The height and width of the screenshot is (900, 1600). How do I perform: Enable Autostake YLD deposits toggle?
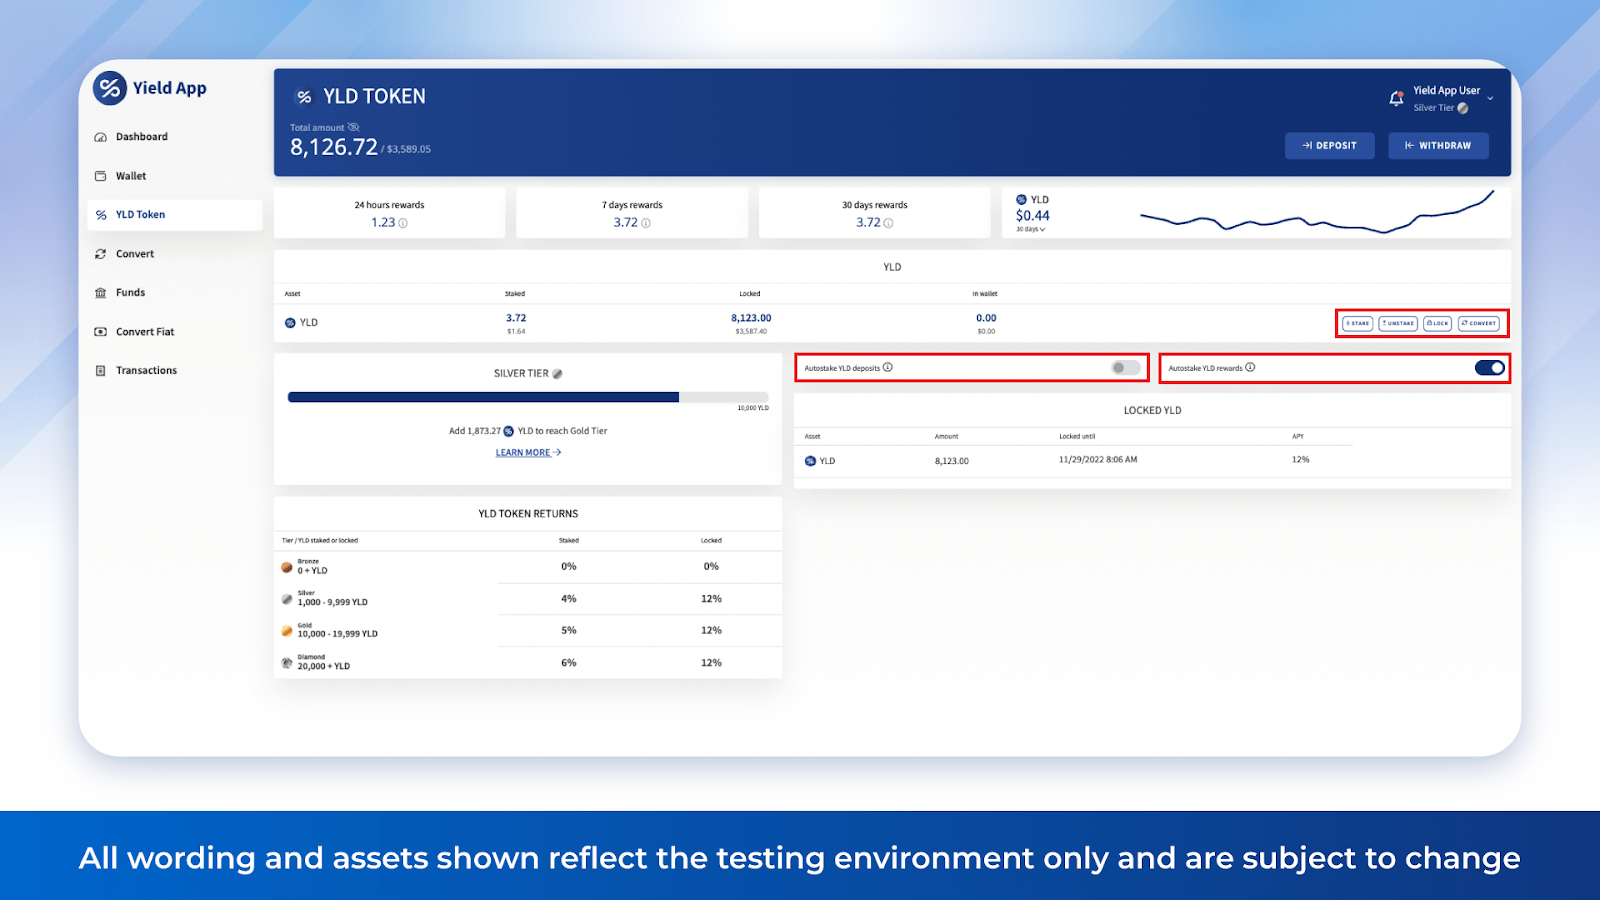point(1125,368)
